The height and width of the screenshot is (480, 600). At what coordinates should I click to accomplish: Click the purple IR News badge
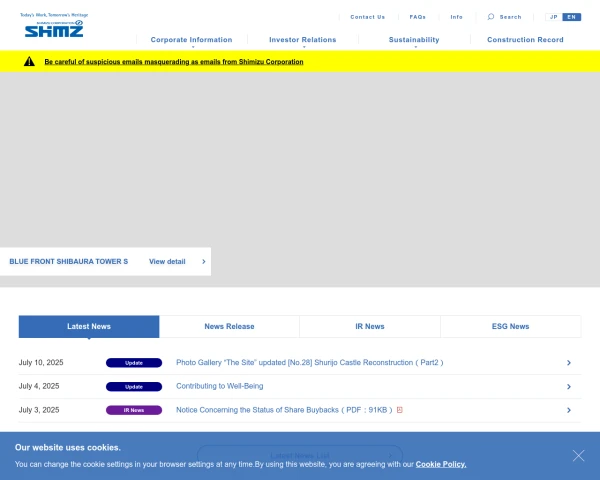134,410
